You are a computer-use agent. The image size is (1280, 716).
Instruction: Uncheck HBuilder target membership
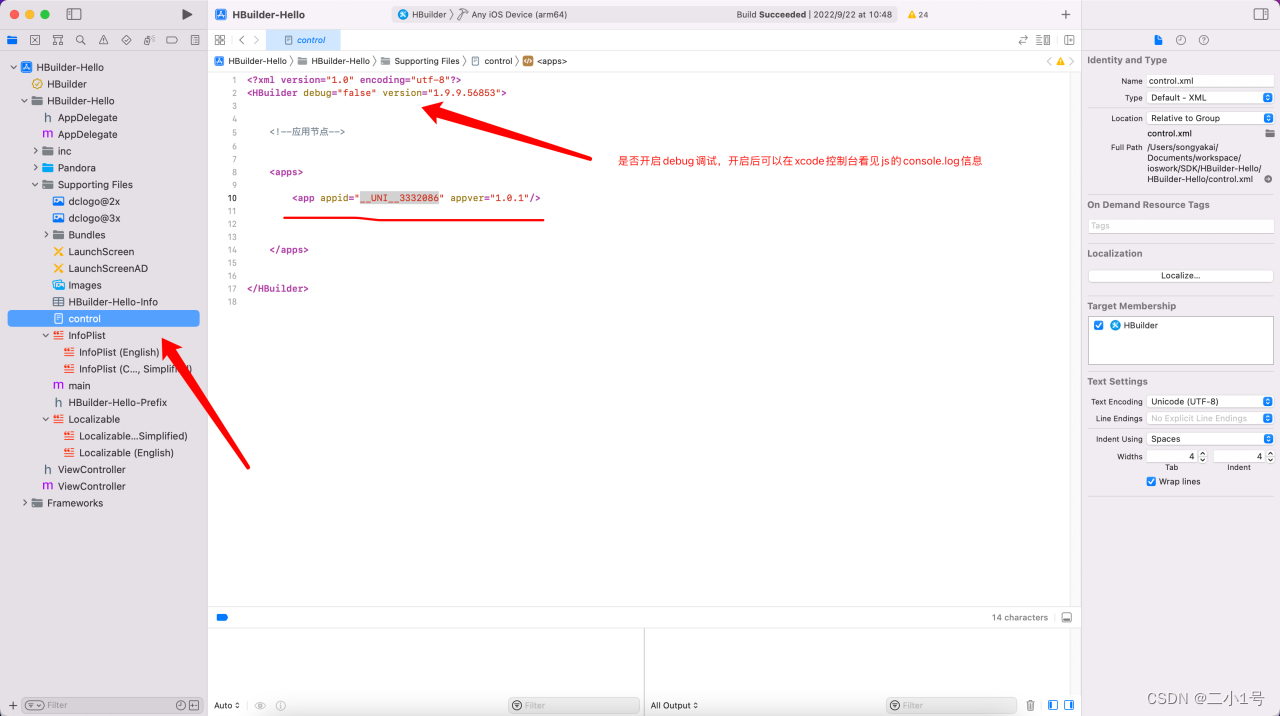click(x=1099, y=326)
